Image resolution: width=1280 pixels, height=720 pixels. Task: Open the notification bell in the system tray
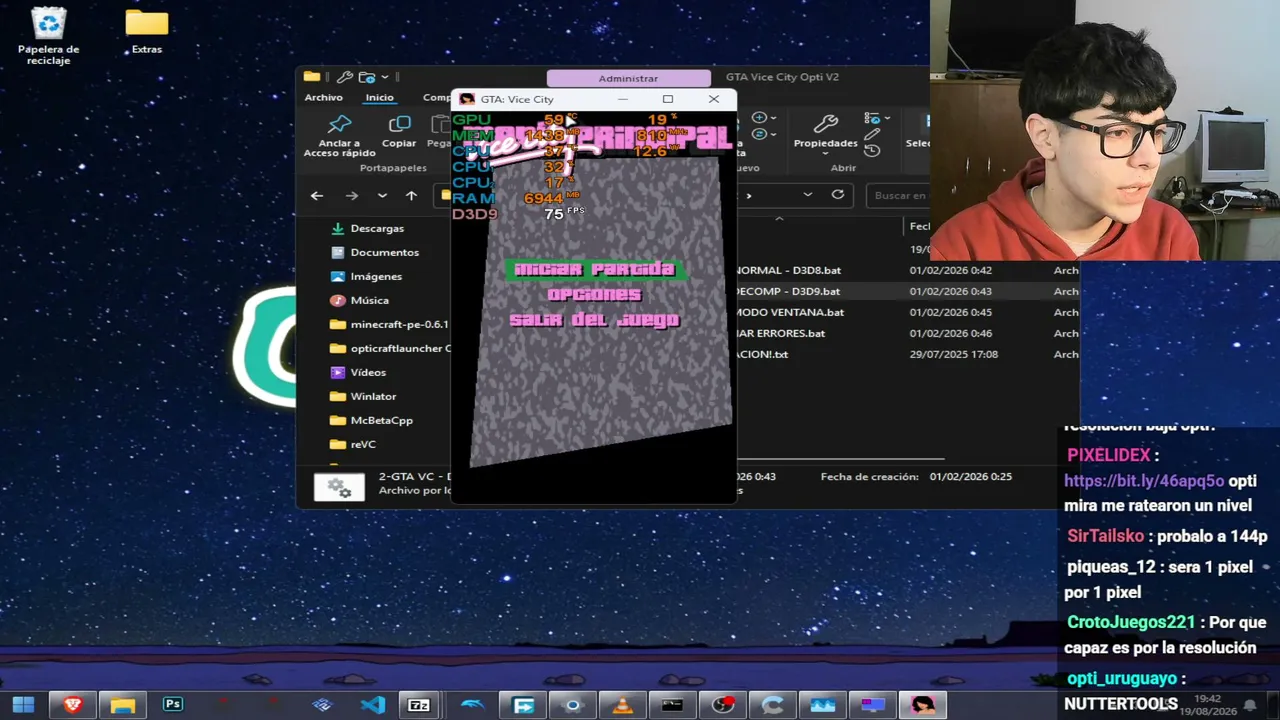tap(1249, 705)
